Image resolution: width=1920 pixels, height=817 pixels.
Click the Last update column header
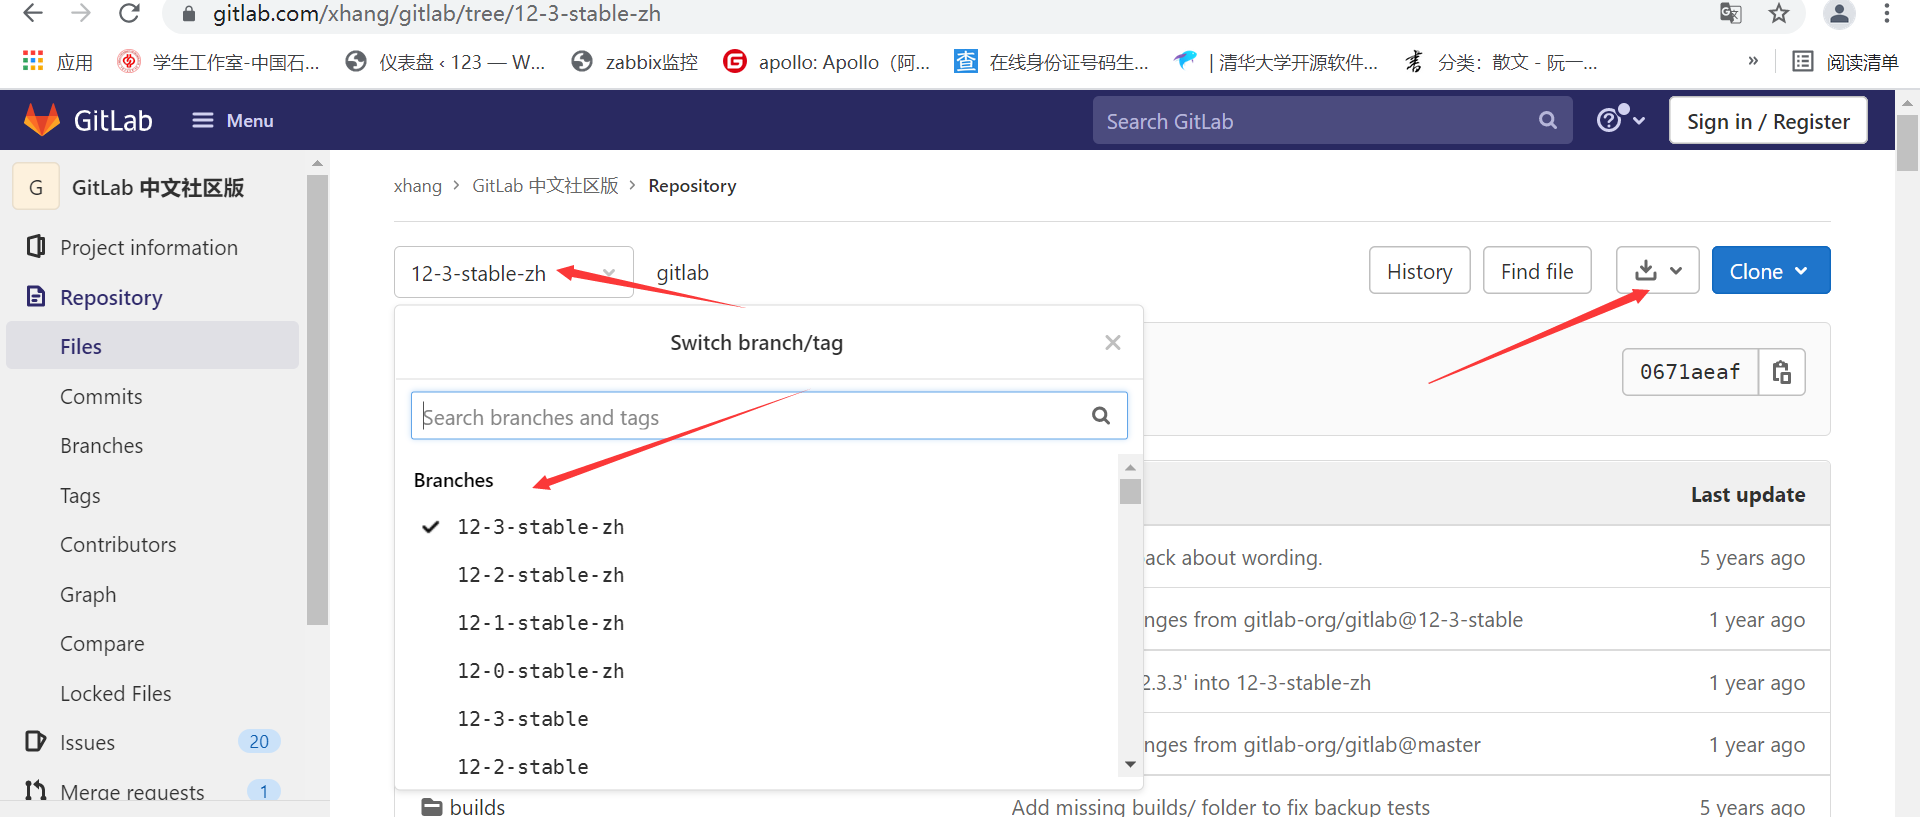pos(1748,494)
